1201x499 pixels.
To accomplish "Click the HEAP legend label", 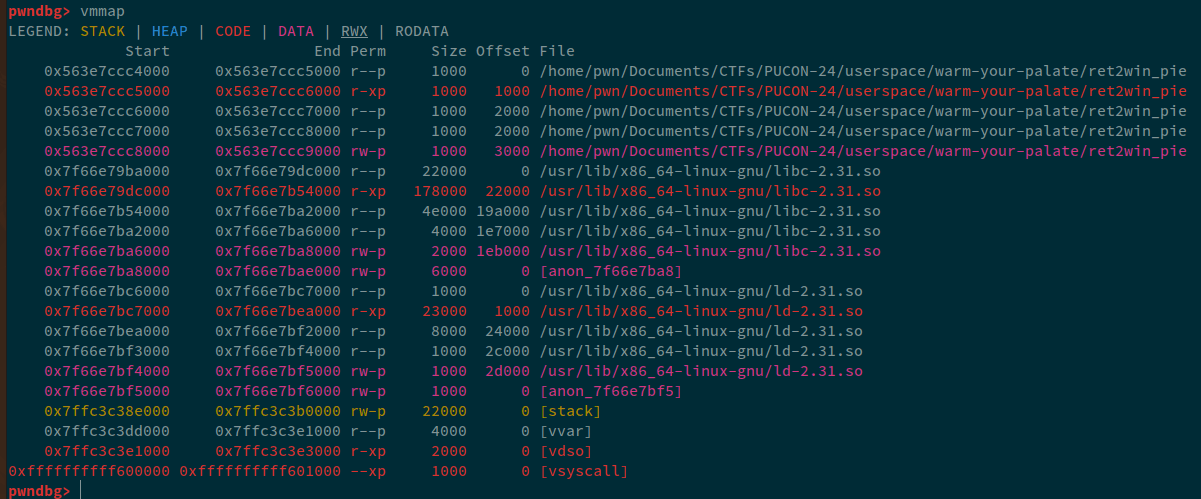I will point(169,31).
